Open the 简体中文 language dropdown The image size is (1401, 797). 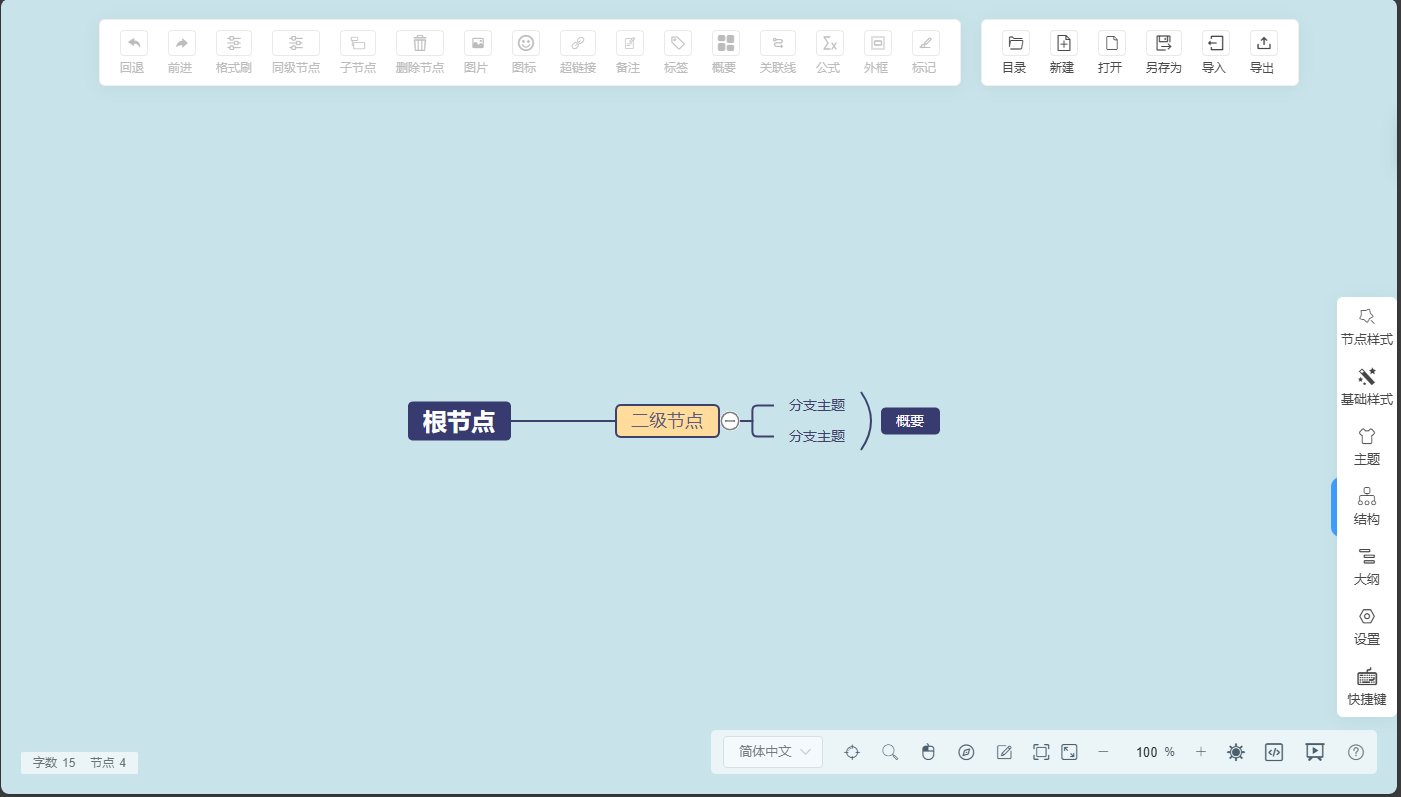pyautogui.click(x=773, y=752)
